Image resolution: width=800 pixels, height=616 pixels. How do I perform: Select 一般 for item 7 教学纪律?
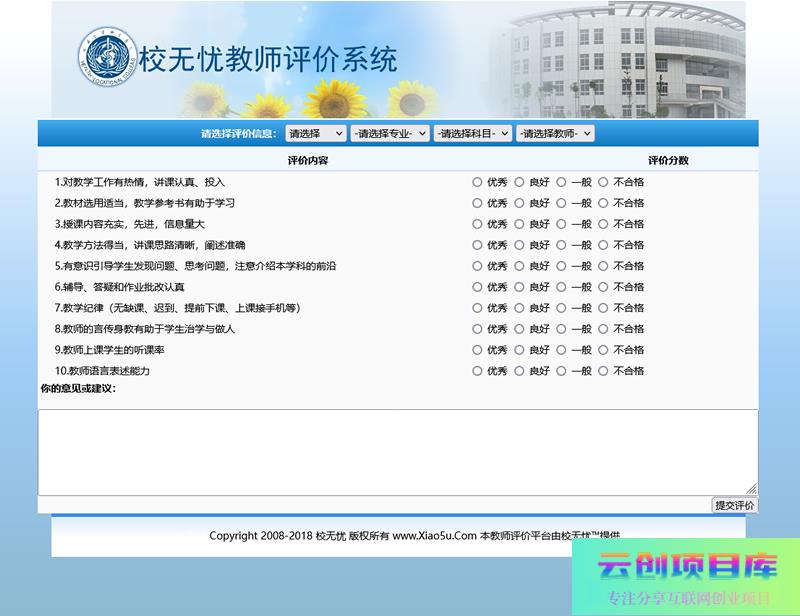pos(561,308)
